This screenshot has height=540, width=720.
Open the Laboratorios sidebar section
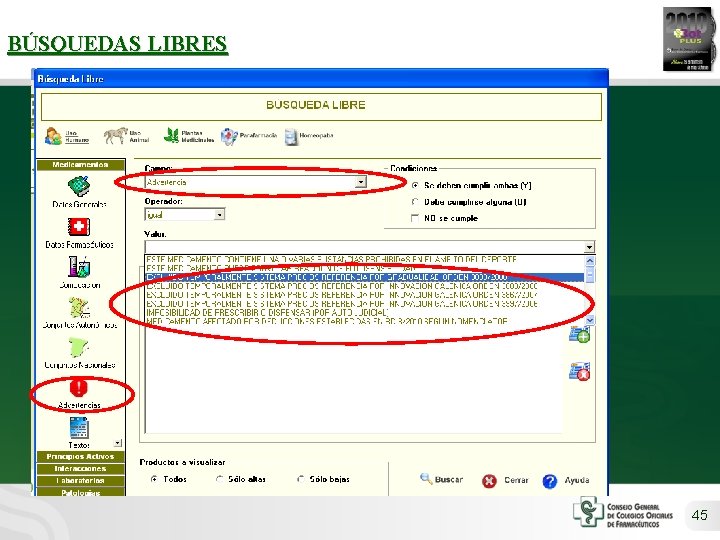click(81, 481)
